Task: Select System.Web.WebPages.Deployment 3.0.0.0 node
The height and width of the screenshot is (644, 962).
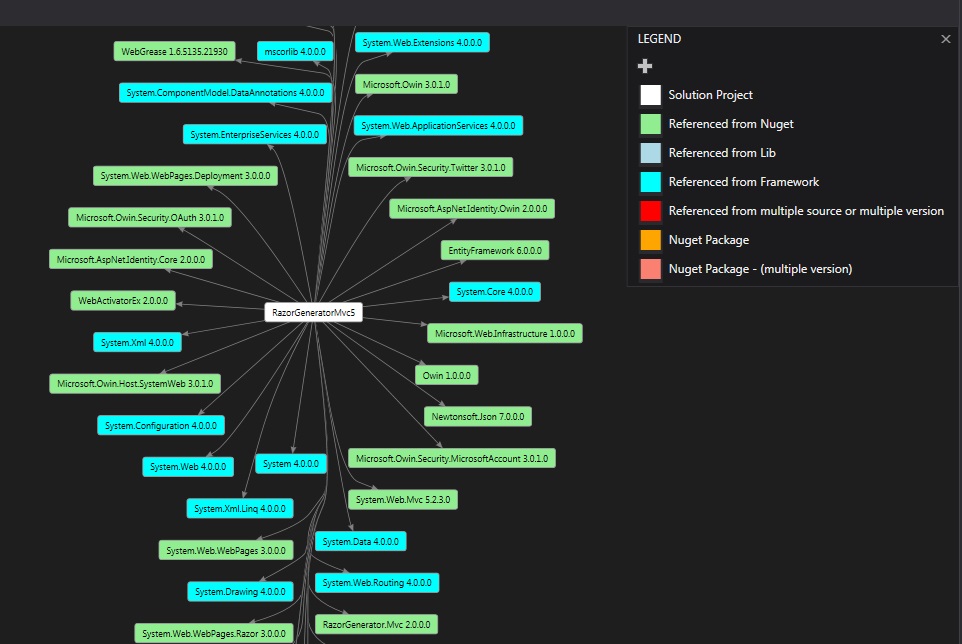Action: (185, 175)
